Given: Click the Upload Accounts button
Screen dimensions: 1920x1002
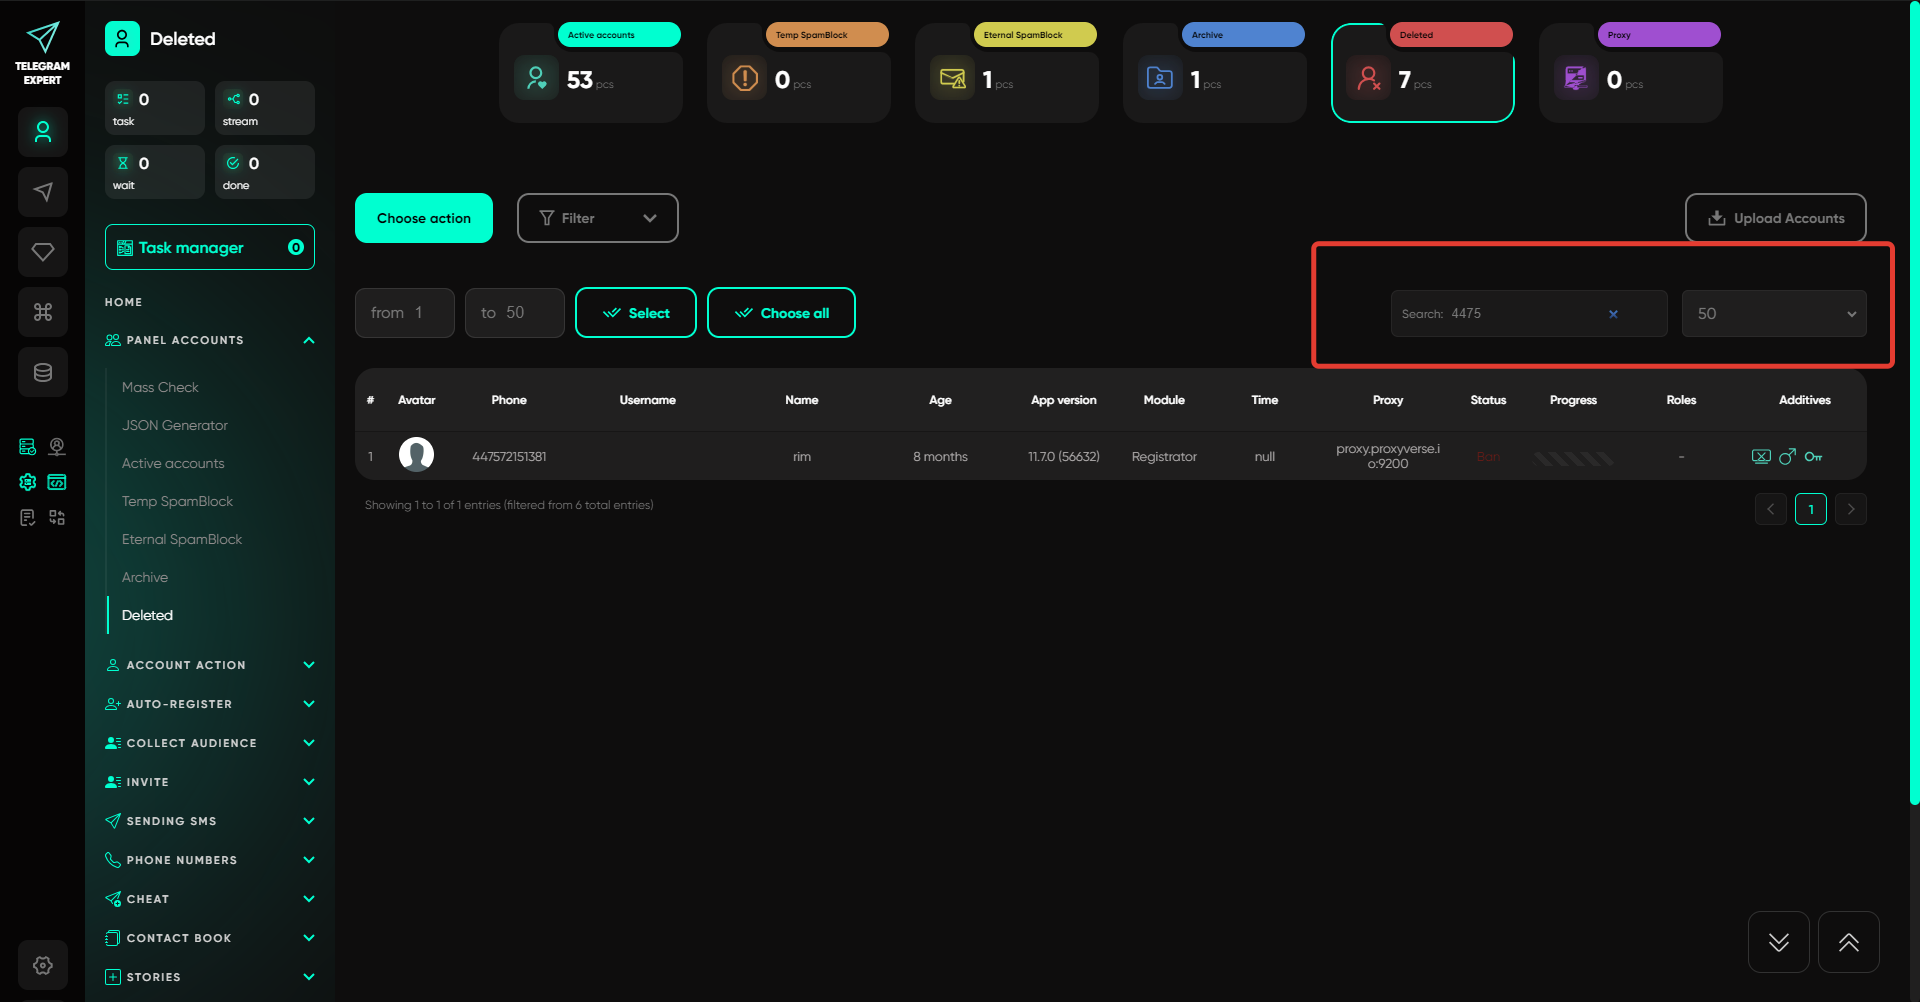Looking at the screenshot, I should [x=1775, y=218].
